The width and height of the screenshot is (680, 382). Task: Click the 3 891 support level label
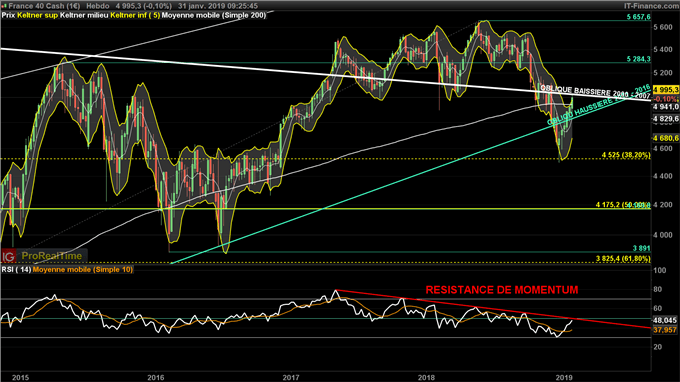coord(641,248)
